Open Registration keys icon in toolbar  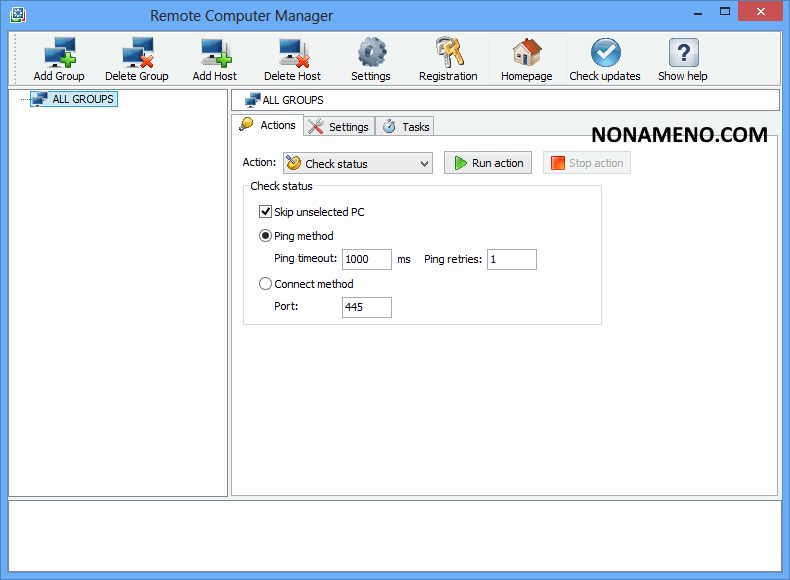click(448, 53)
